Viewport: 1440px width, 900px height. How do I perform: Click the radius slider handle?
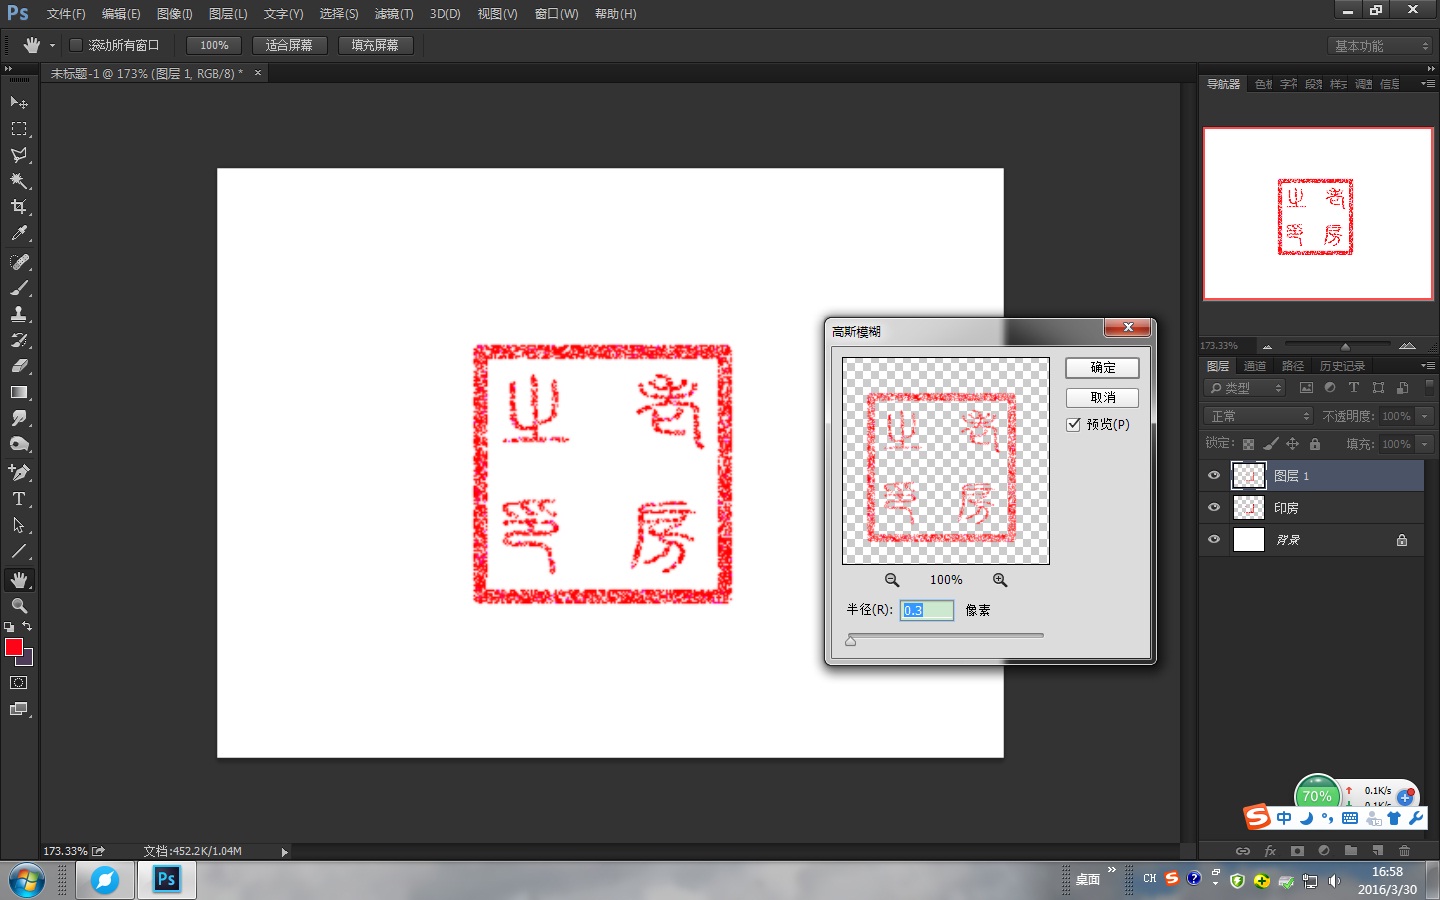[x=851, y=640]
